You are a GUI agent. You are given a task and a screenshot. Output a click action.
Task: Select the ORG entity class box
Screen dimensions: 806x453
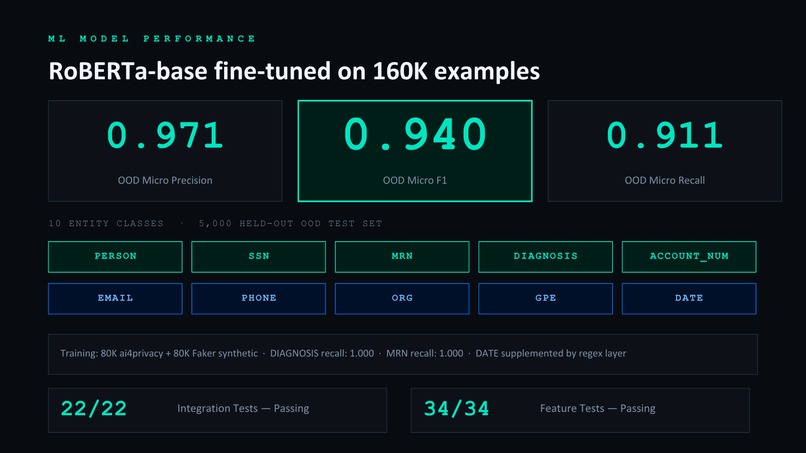[402, 298]
